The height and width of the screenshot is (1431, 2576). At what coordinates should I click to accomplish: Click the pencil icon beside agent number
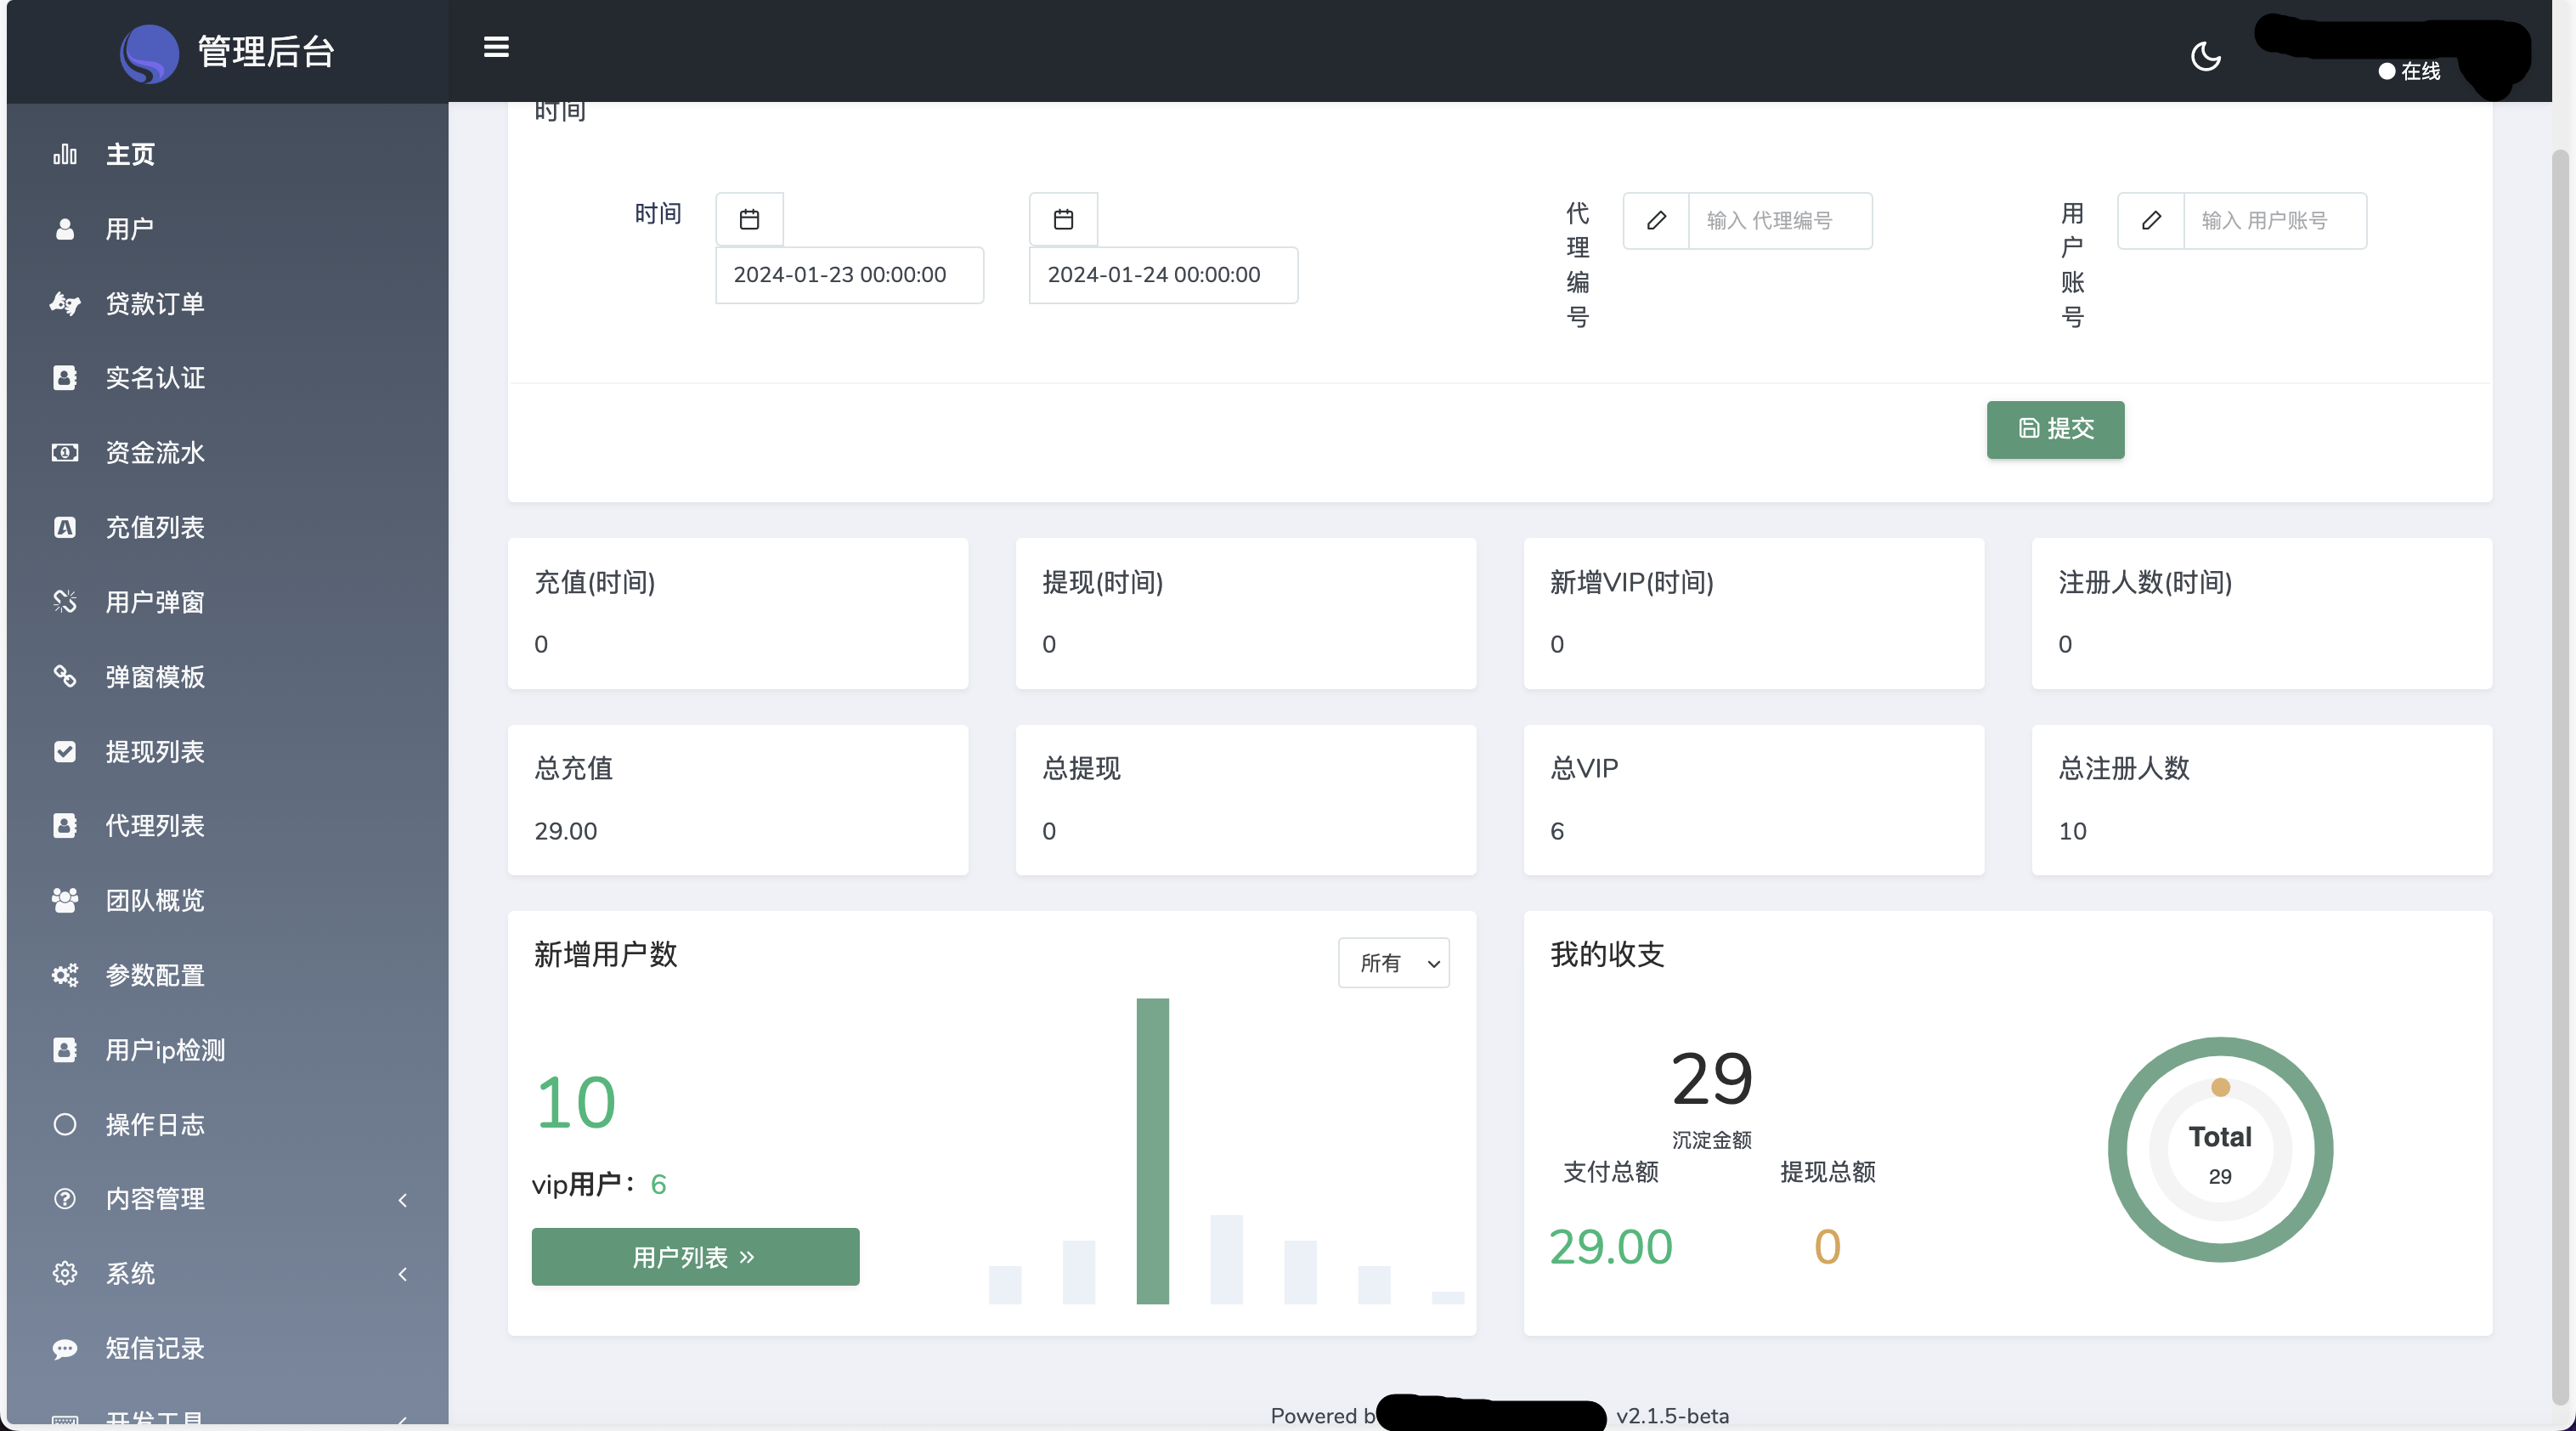tap(1656, 220)
